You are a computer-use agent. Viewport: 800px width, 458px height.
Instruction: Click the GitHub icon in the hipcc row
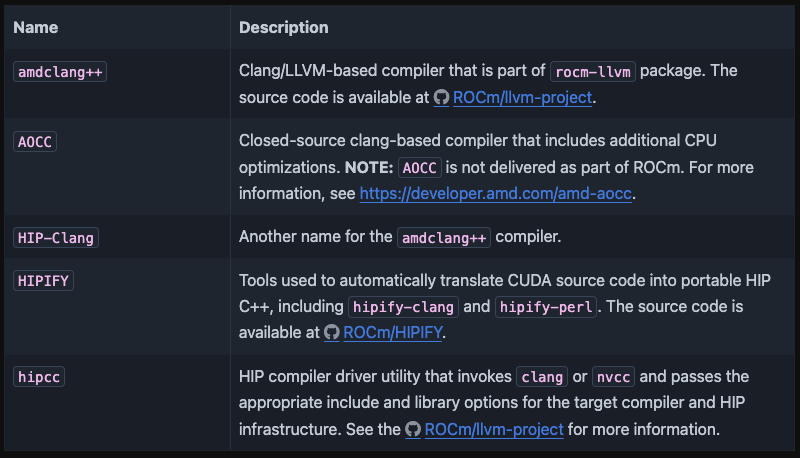tap(413, 430)
